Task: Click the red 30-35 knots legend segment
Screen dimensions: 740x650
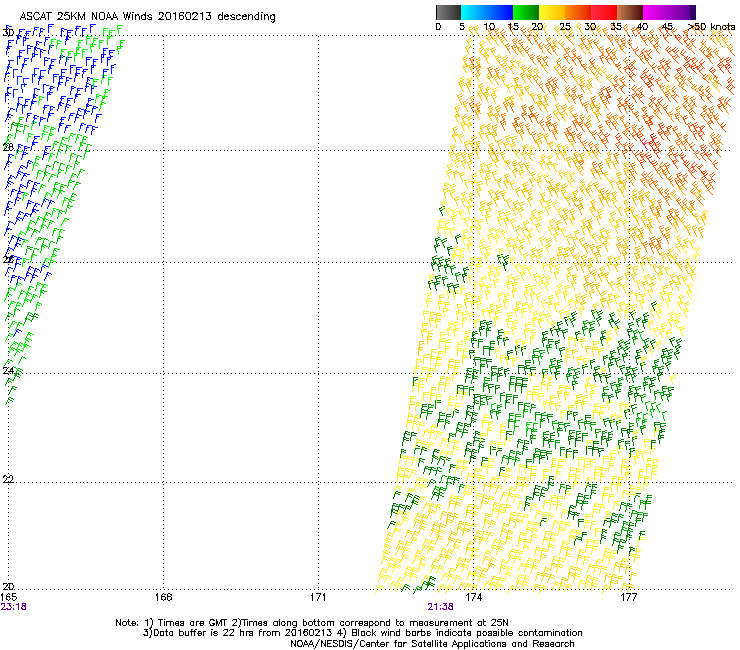Action: 604,12
